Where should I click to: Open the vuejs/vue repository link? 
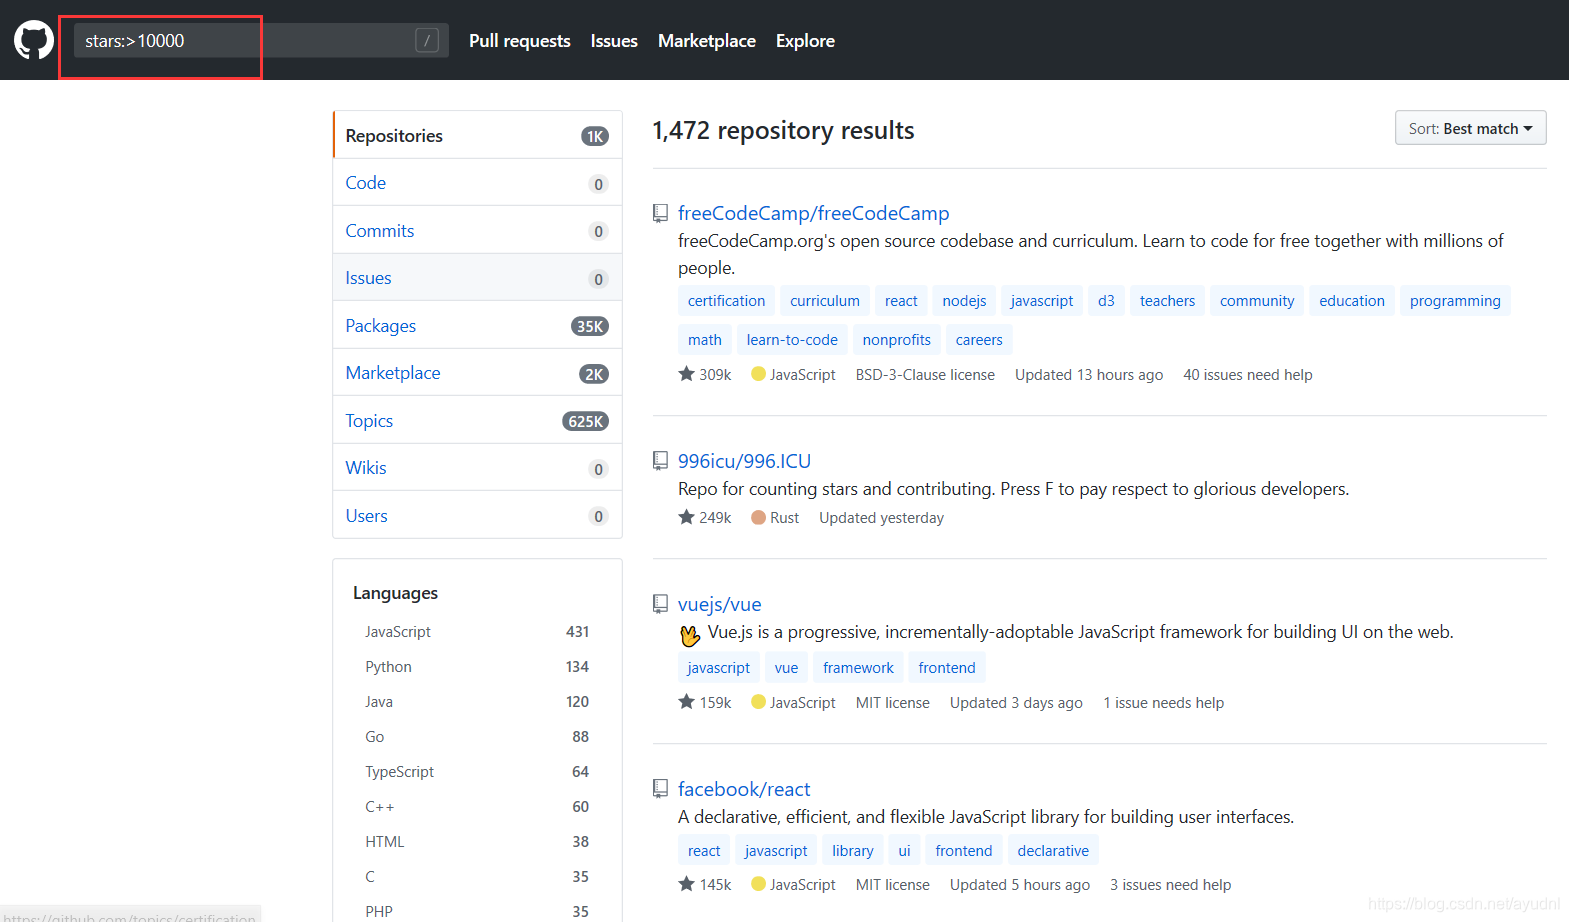(719, 604)
